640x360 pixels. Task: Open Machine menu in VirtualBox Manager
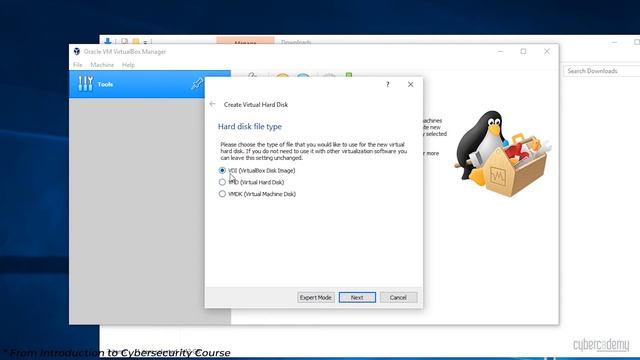pos(102,65)
